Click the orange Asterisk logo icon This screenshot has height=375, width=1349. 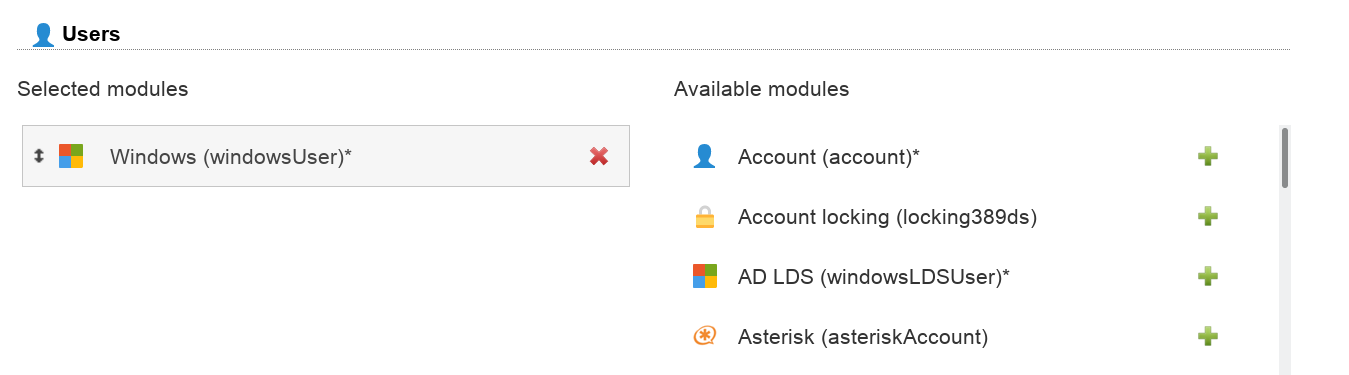pos(705,336)
